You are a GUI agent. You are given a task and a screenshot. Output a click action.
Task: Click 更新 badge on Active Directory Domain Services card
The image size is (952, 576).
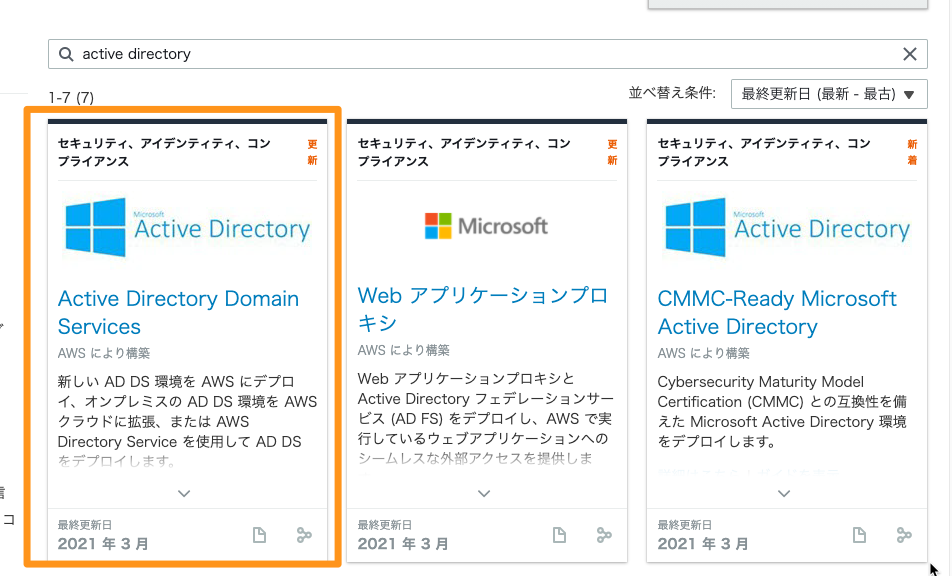[x=312, y=152]
